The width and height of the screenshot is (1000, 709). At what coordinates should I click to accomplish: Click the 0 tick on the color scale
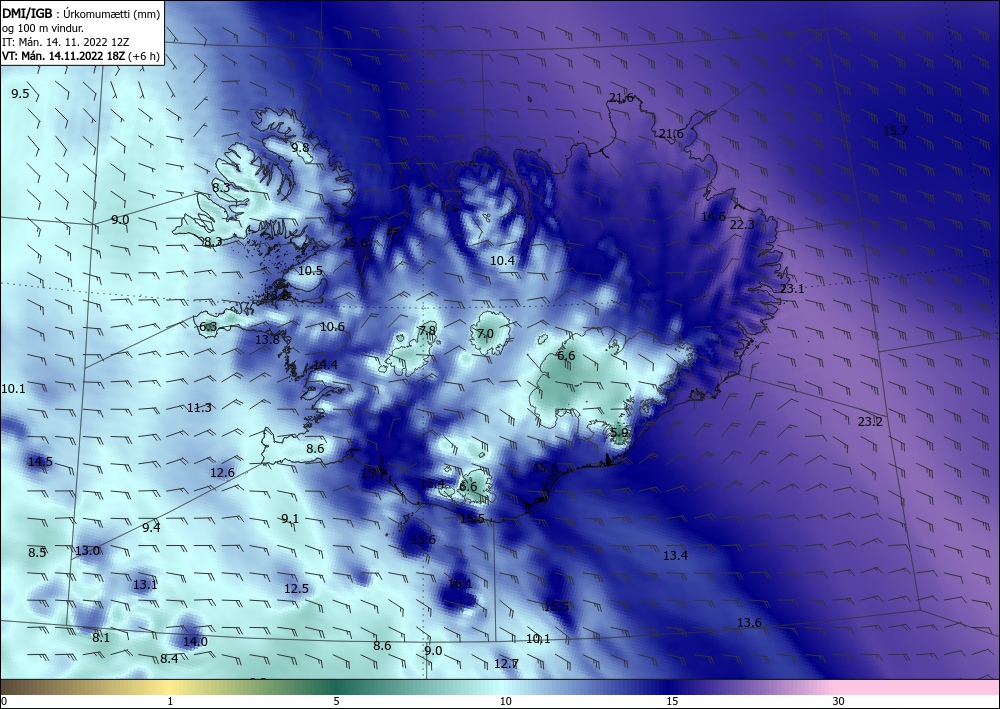tap(4, 701)
